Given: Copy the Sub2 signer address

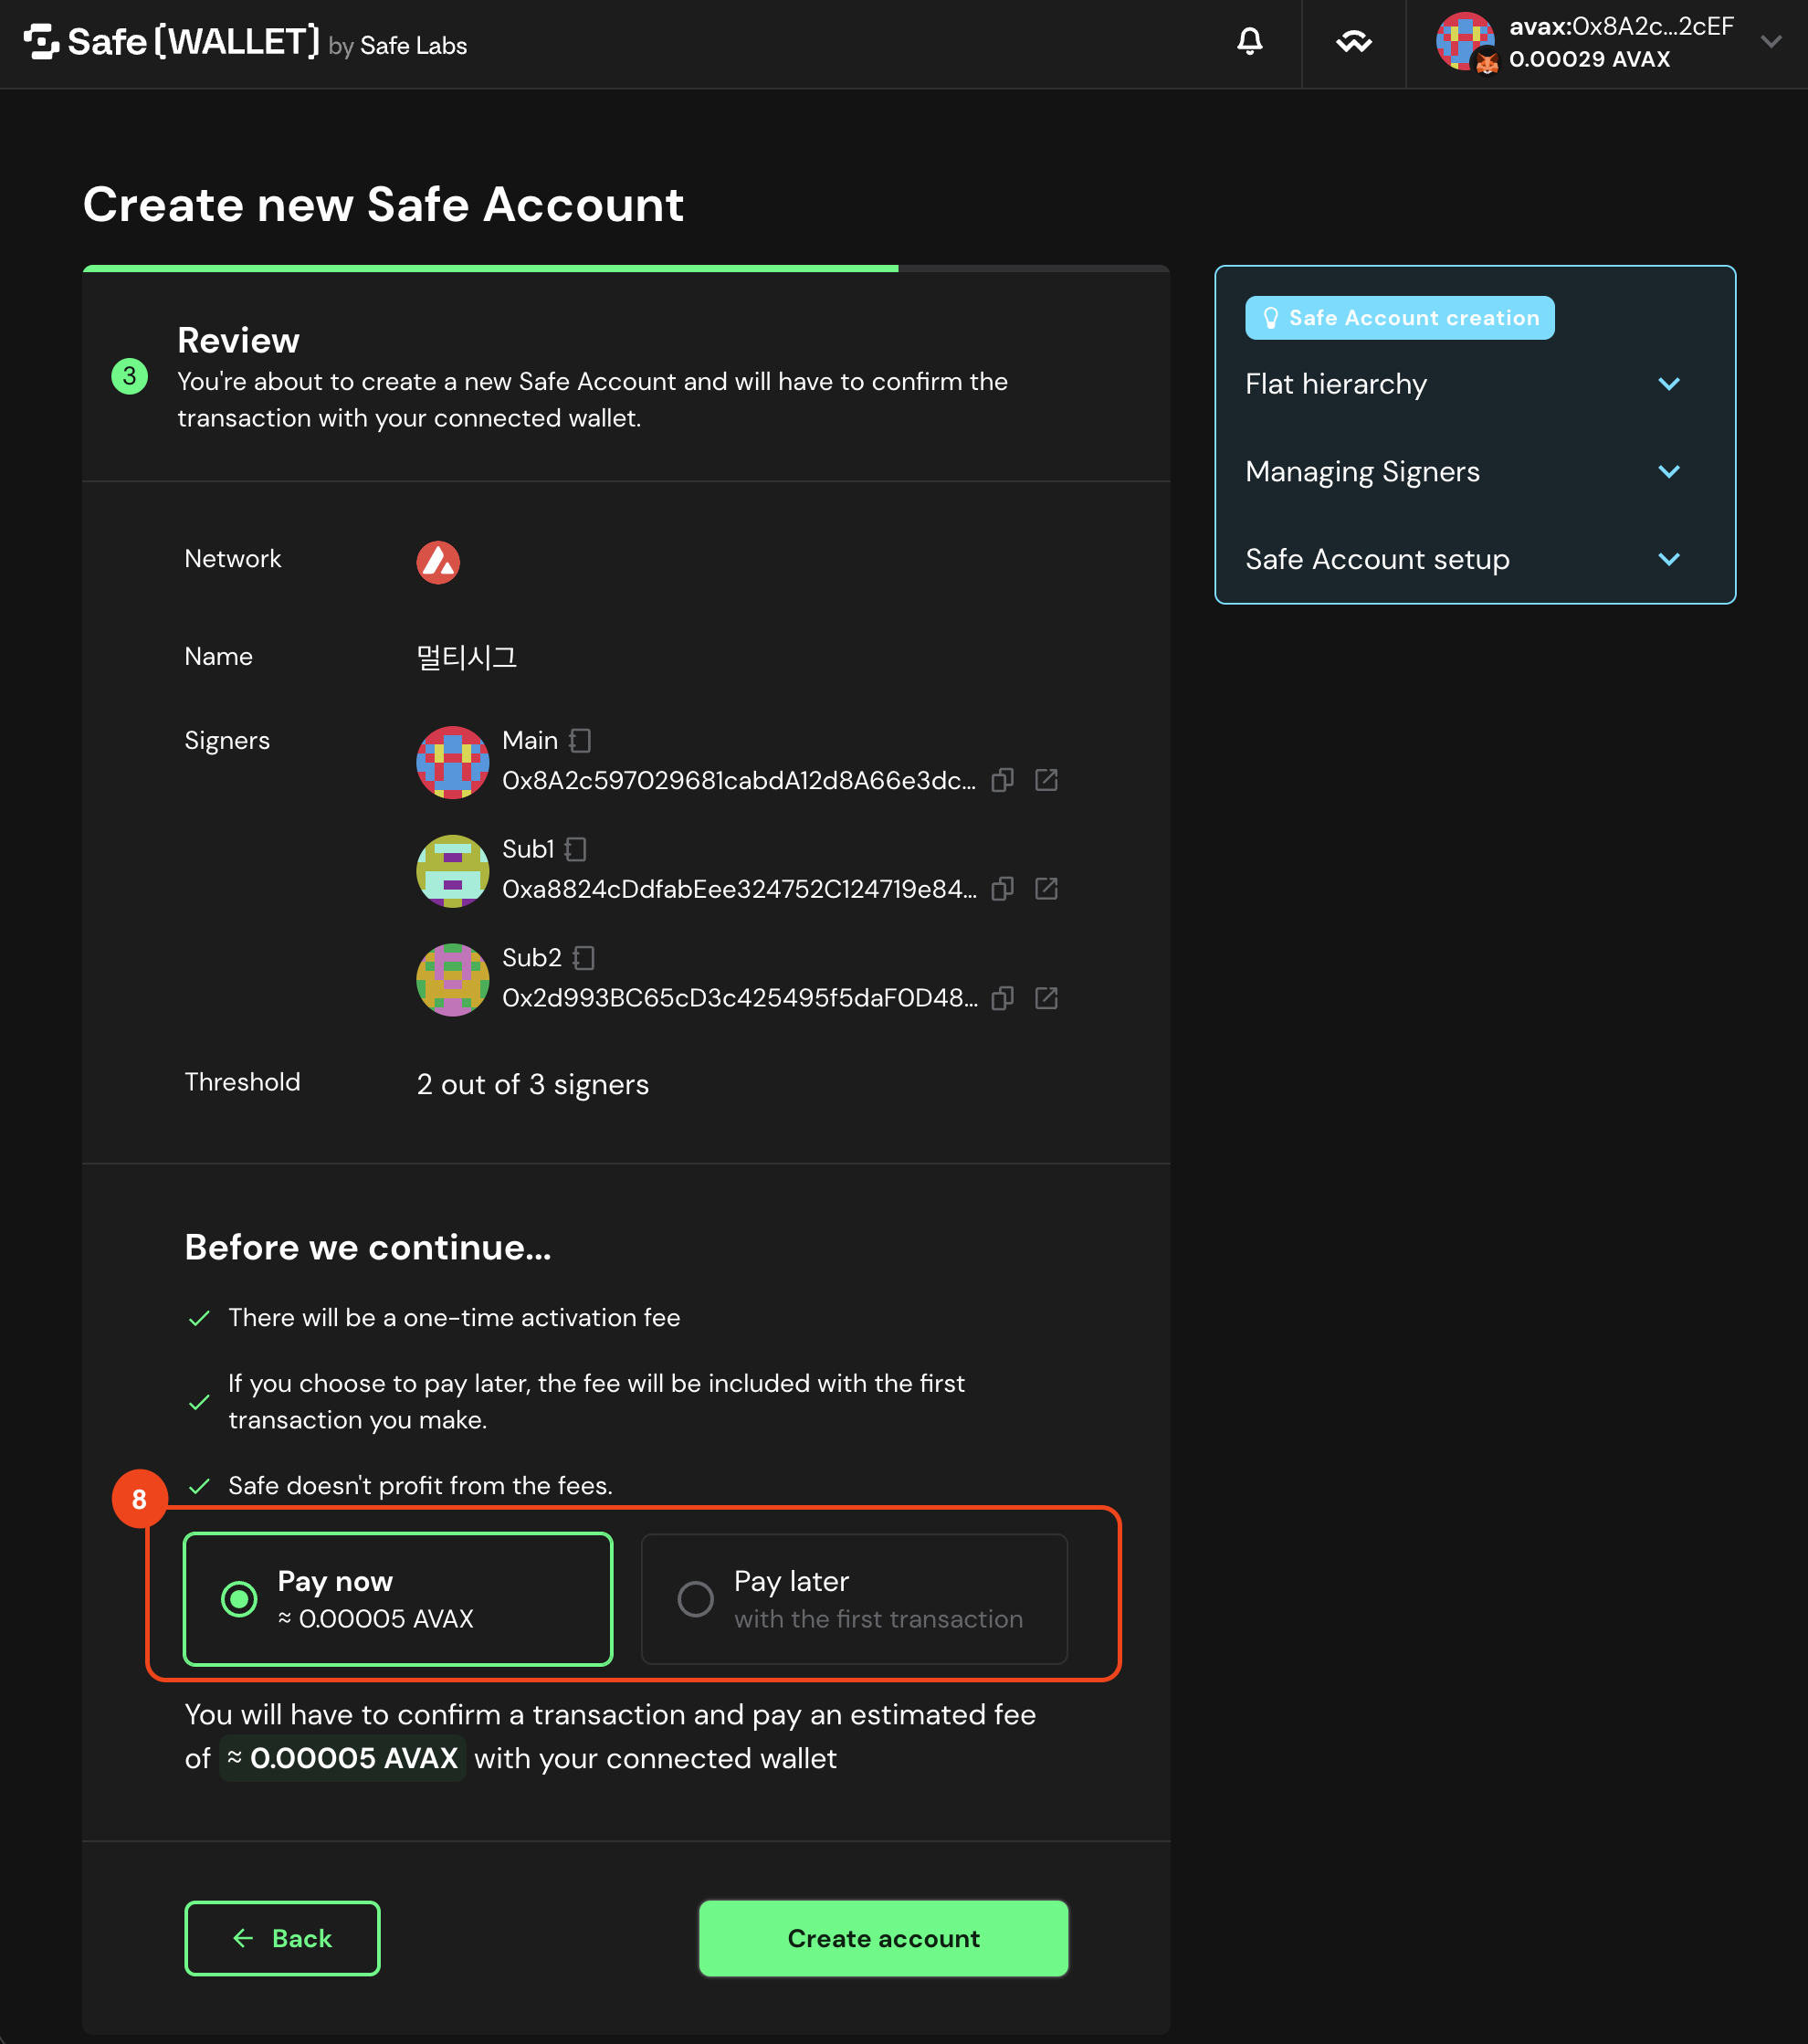Looking at the screenshot, I should 1002,998.
